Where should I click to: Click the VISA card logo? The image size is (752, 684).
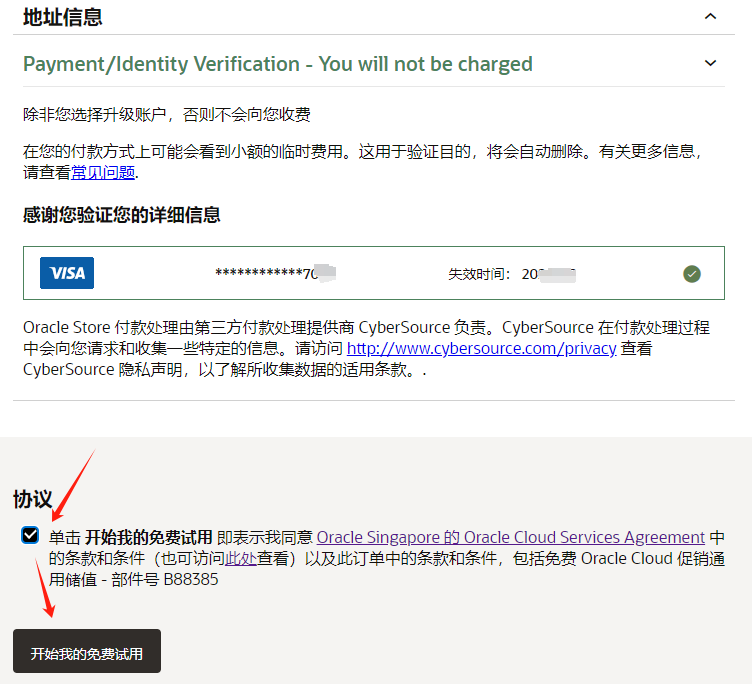67,273
